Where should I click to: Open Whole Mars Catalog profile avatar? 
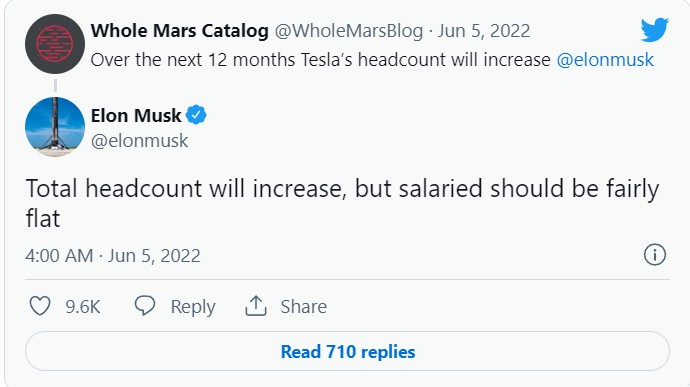[x=55, y=44]
